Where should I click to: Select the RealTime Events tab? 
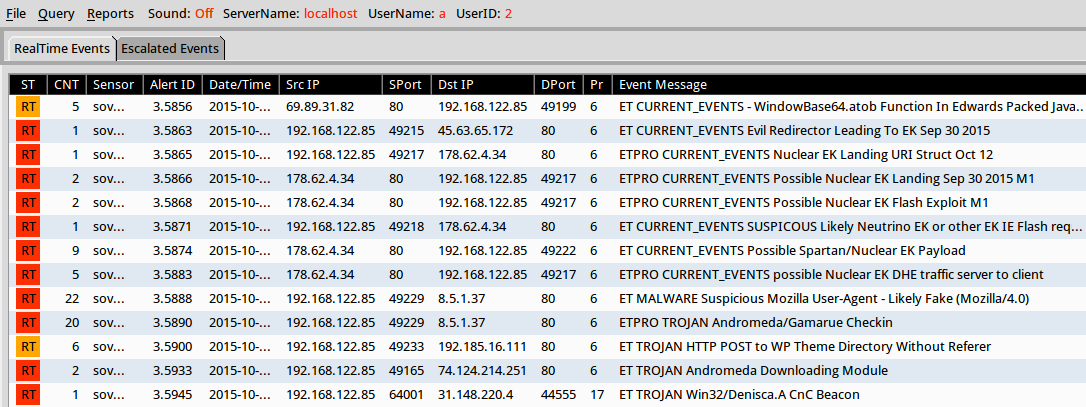[62, 48]
